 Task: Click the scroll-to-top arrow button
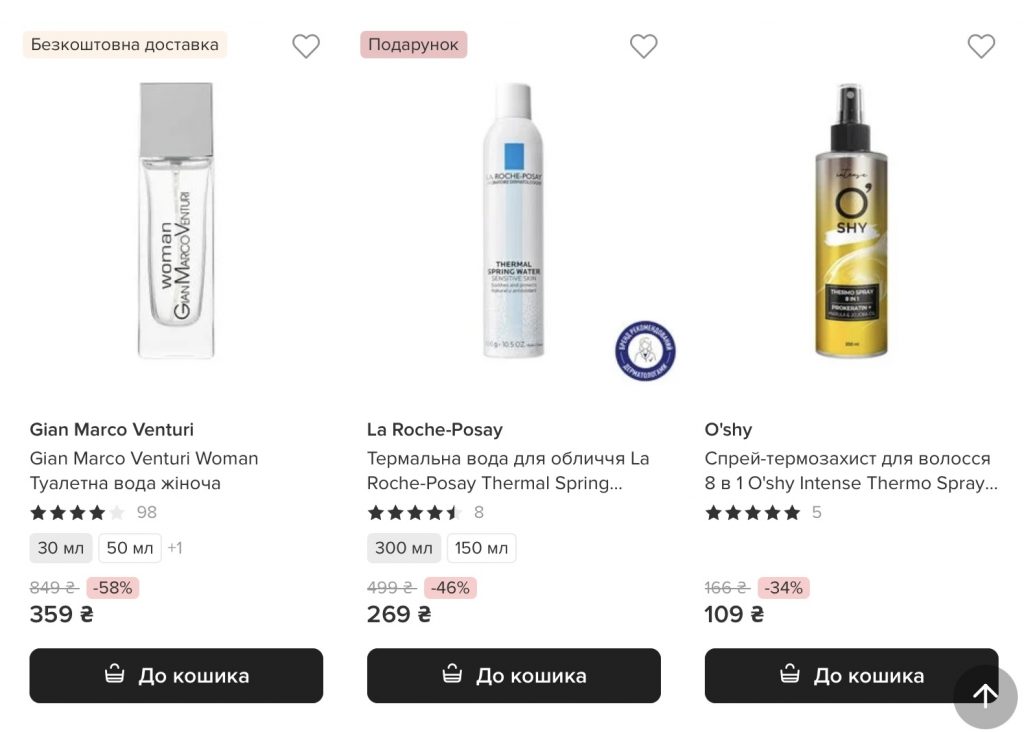(985, 696)
